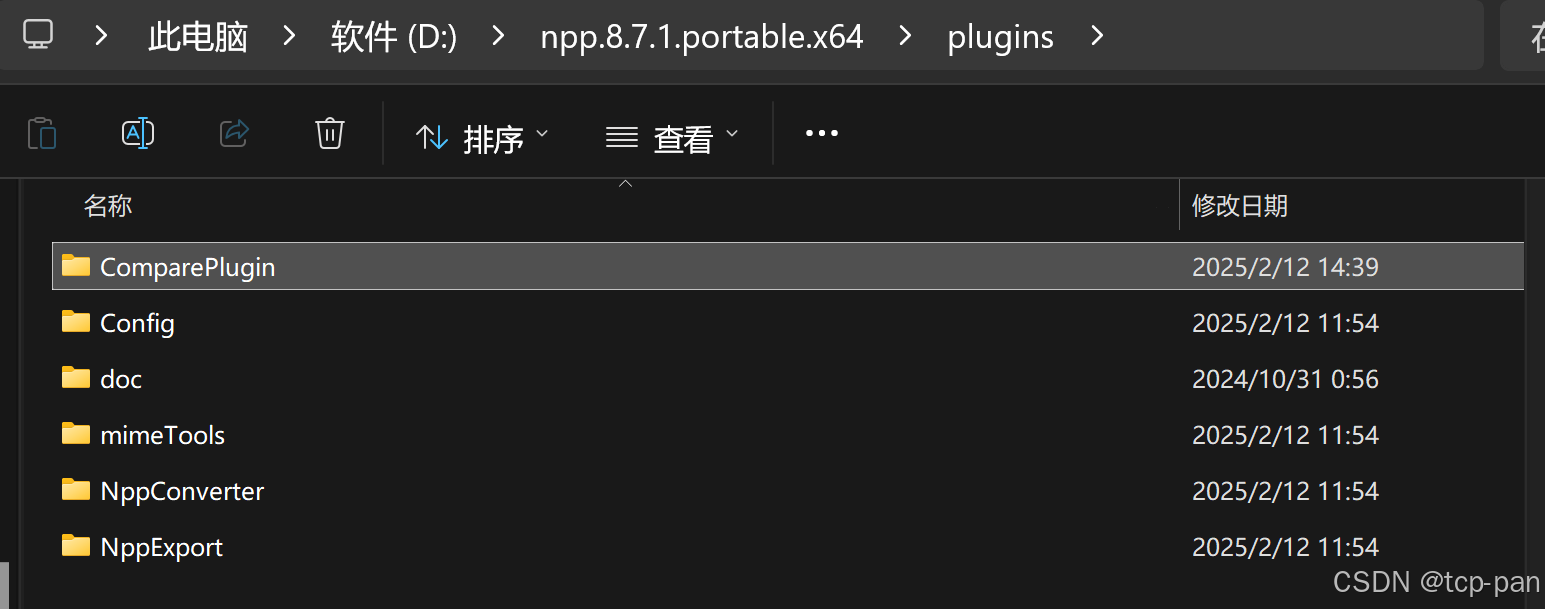Open the 排序 sort dropdown
The height and width of the screenshot is (609, 1545).
point(482,137)
